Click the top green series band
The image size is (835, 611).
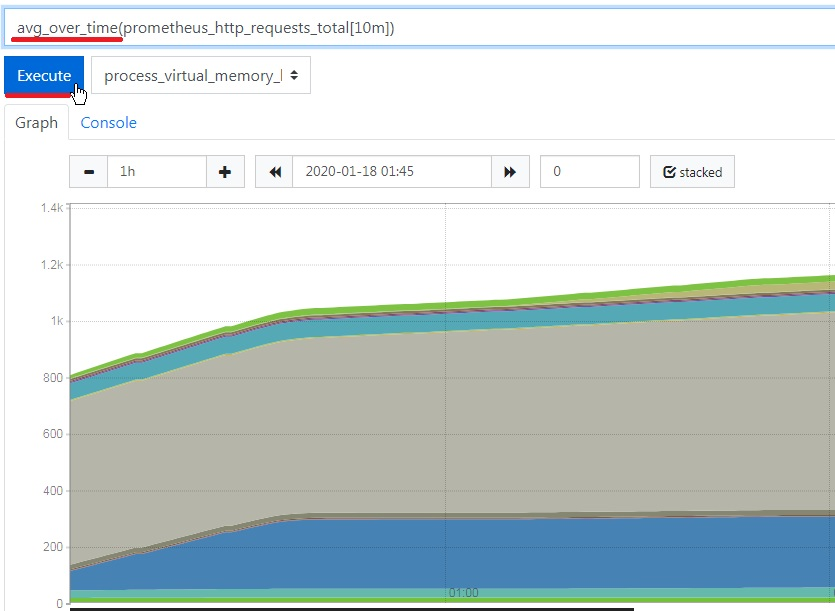pyautogui.click(x=453, y=307)
